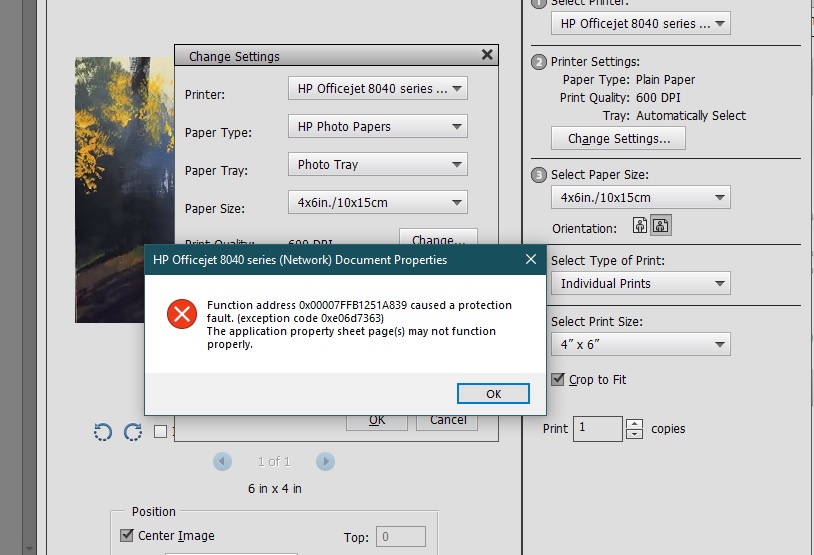Click OK in the HP error dialog
Viewport: 814px width, 555px height.
[493, 394]
